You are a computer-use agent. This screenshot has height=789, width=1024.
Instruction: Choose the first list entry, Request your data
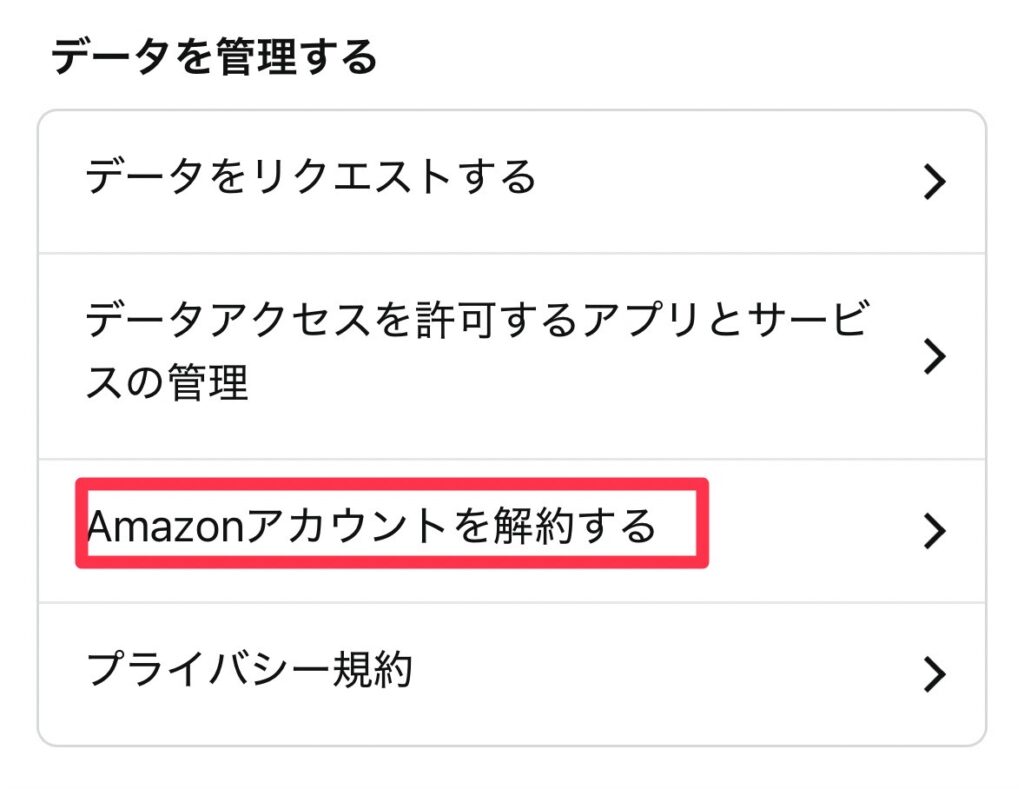pos(311,179)
